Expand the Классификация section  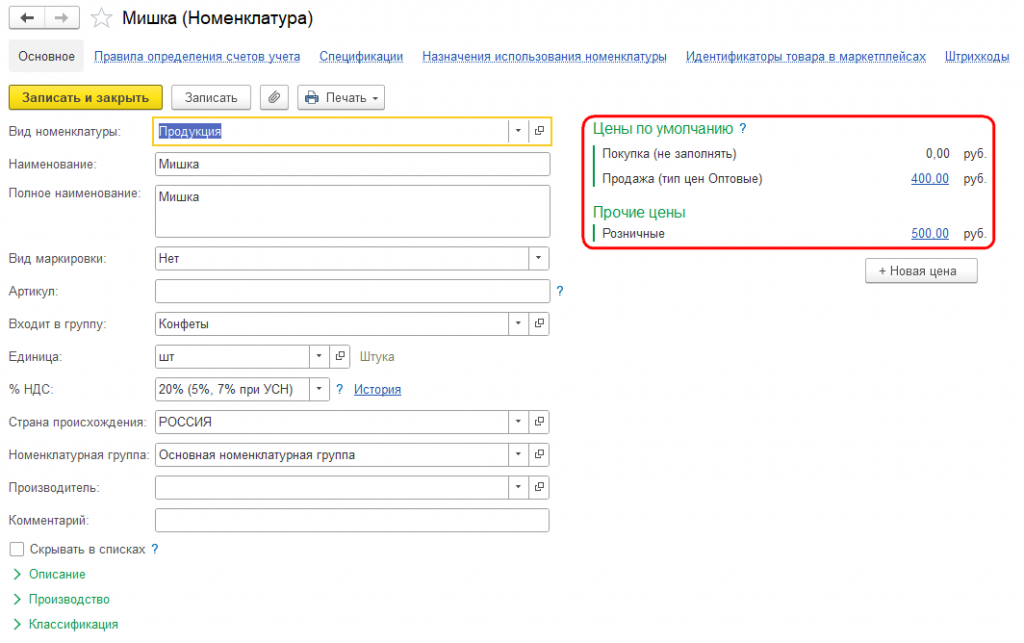65,624
